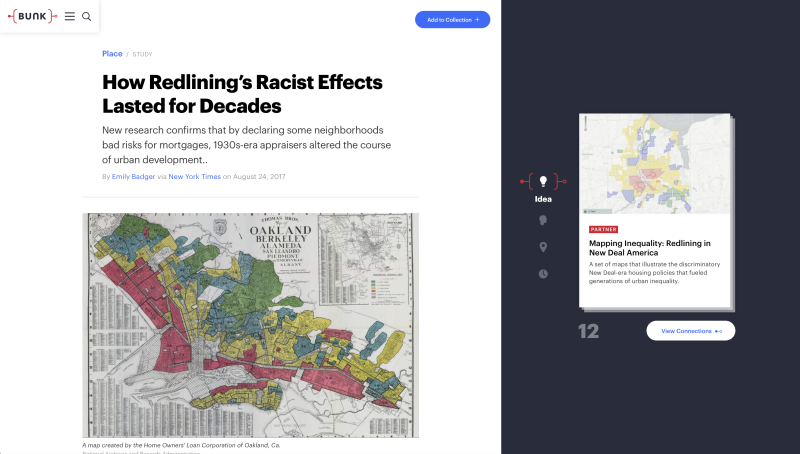This screenshot has width=800, height=454.
Task: Click the red PARTNER tag
Action: [x=604, y=230]
